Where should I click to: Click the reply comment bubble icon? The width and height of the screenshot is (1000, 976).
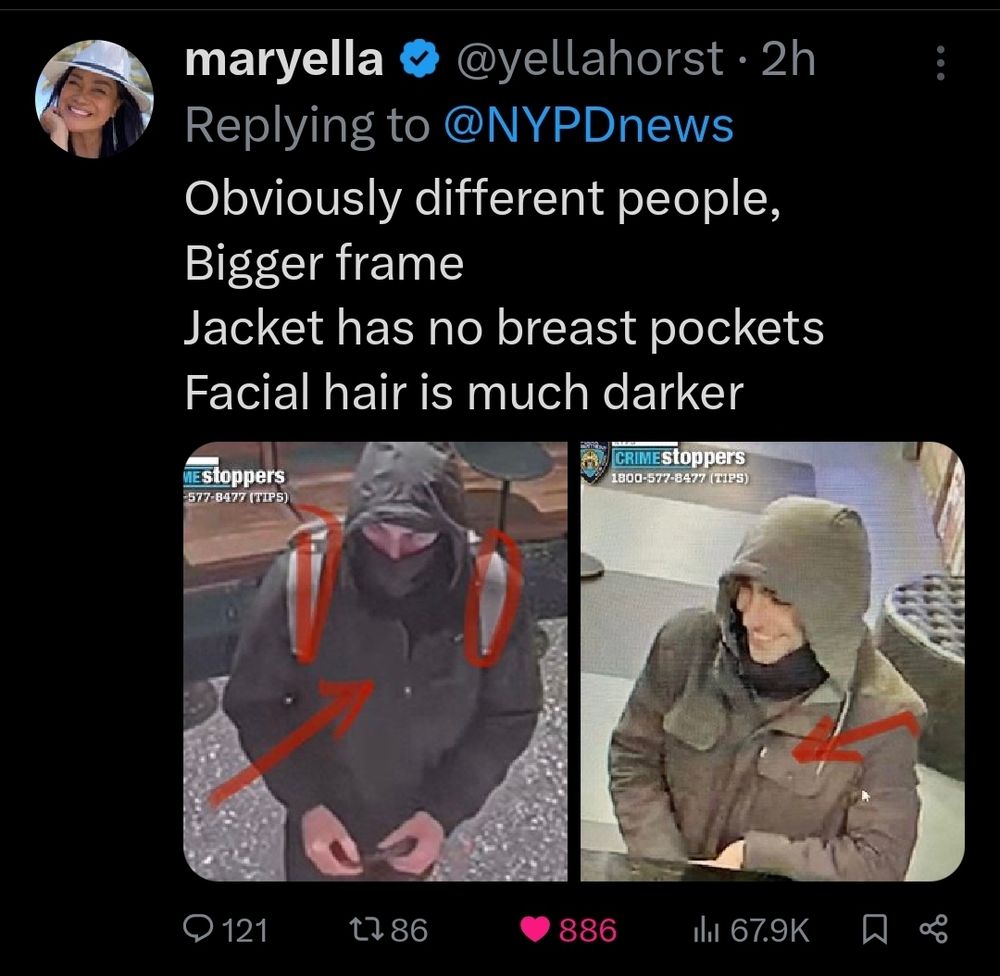[x=196, y=929]
